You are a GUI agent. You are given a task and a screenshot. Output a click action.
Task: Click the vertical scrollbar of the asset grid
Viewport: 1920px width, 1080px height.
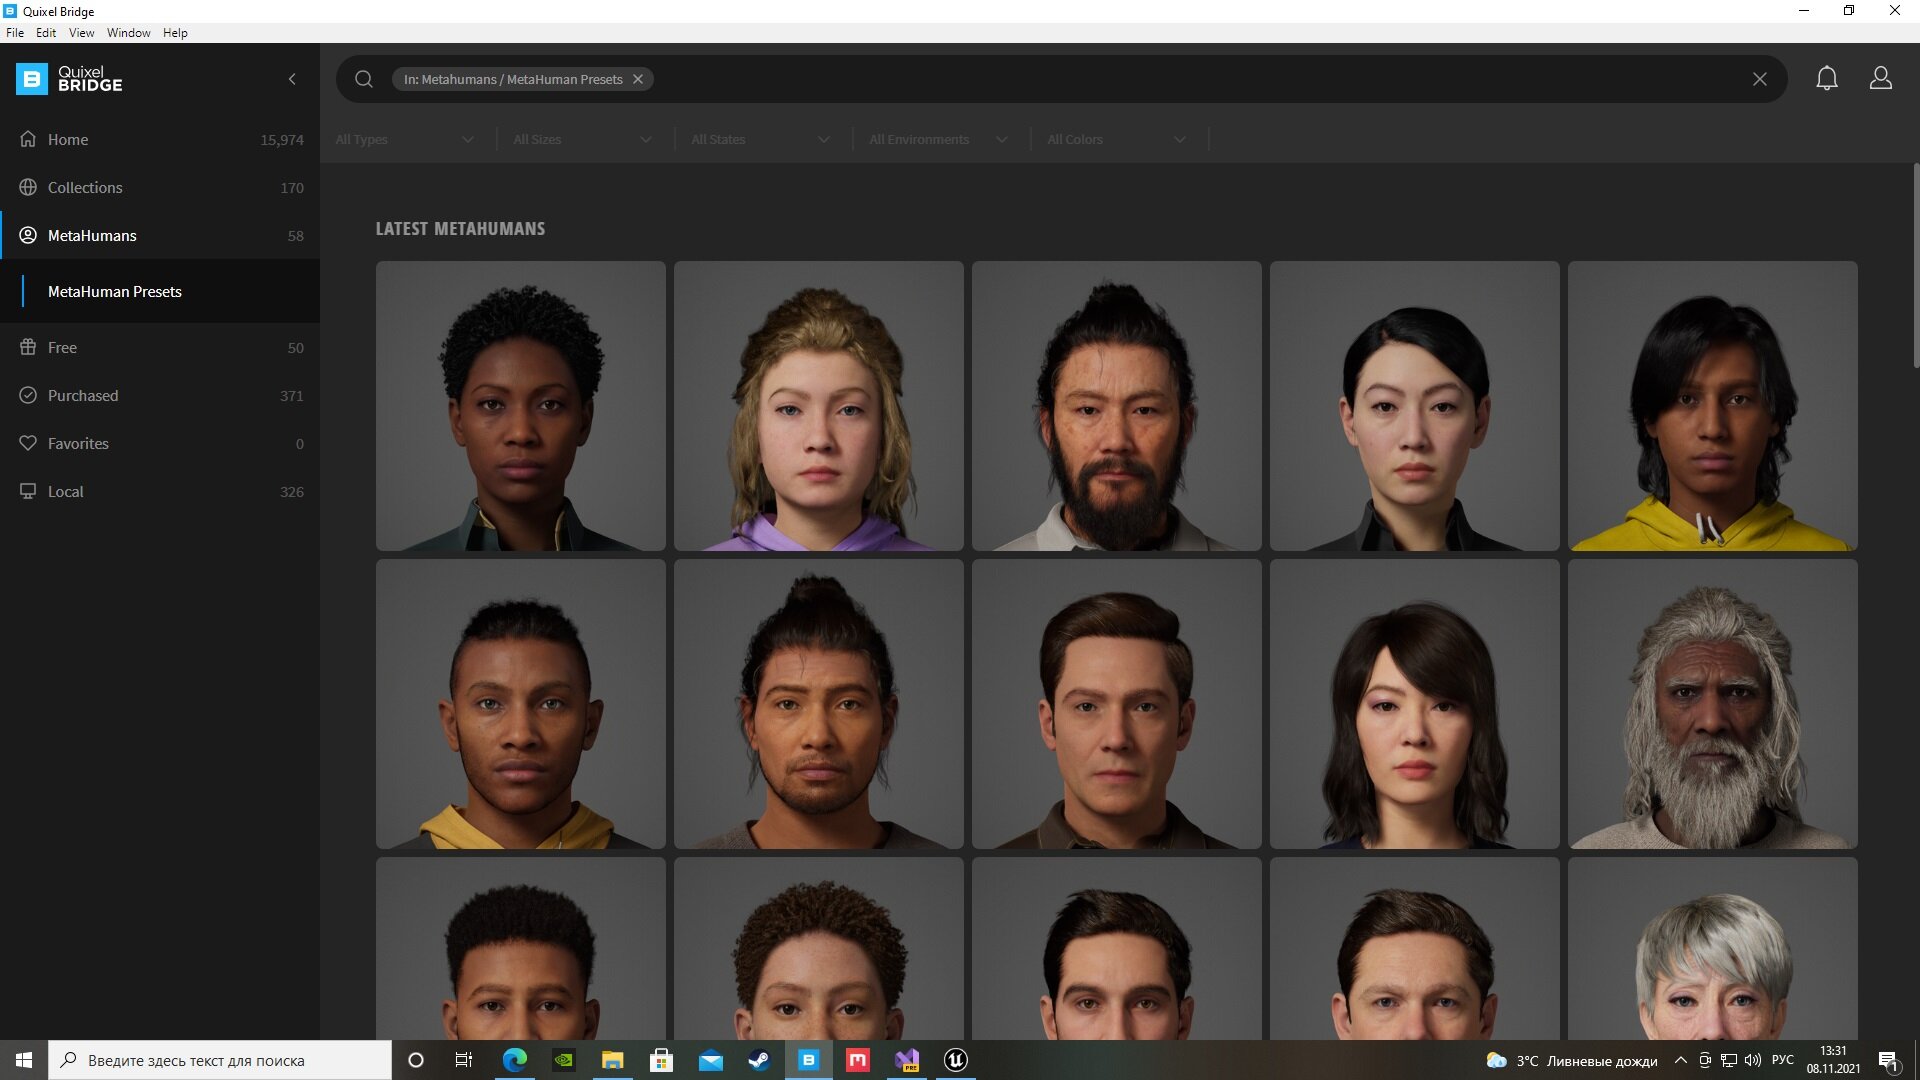(x=1916, y=266)
